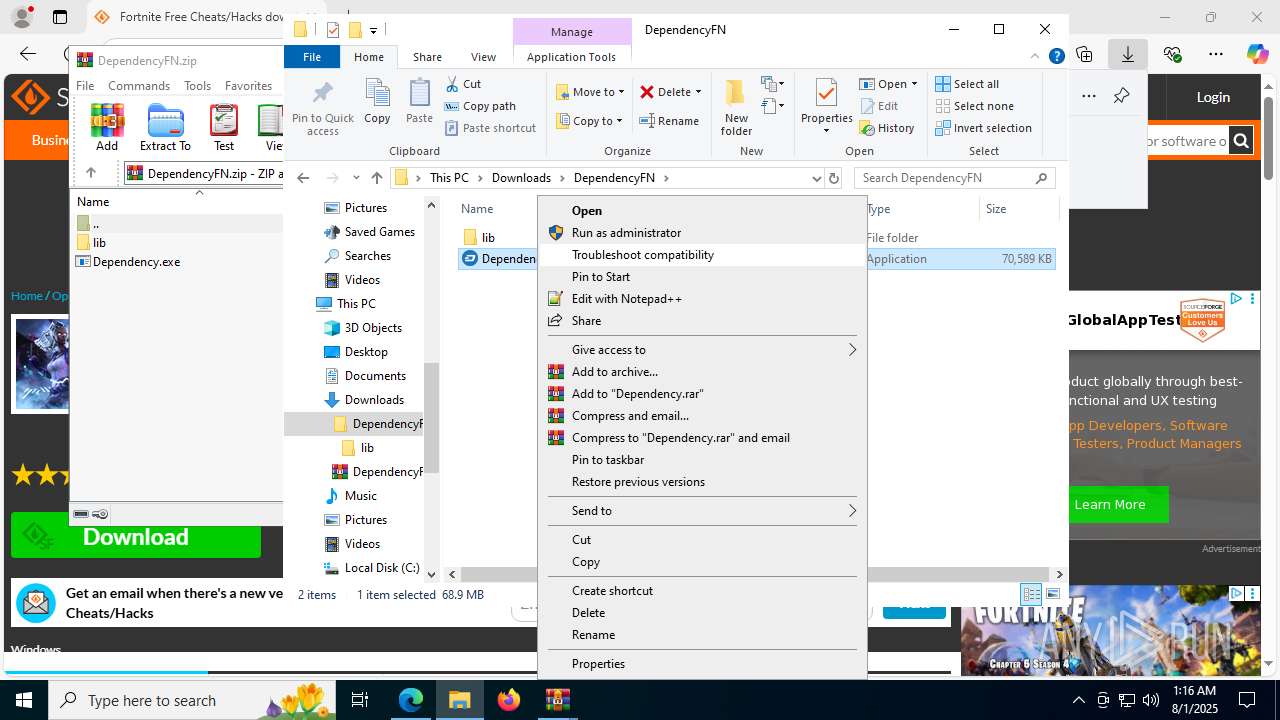Click Task View taskbar icon
The height and width of the screenshot is (720, 1280).
tap(360, 700)
